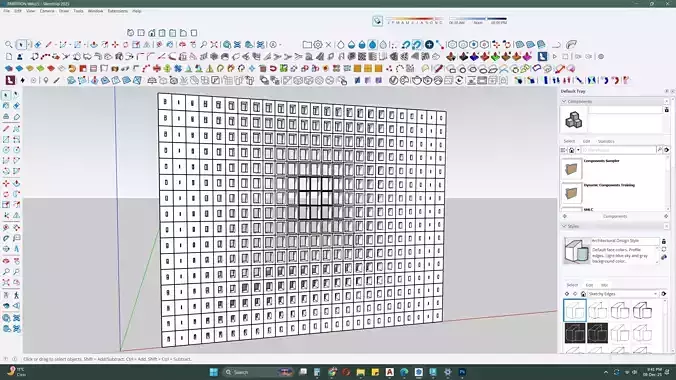Switch to the Edit tab in Styles
Viewport: 676px width, 380px height.
(589, 285)
